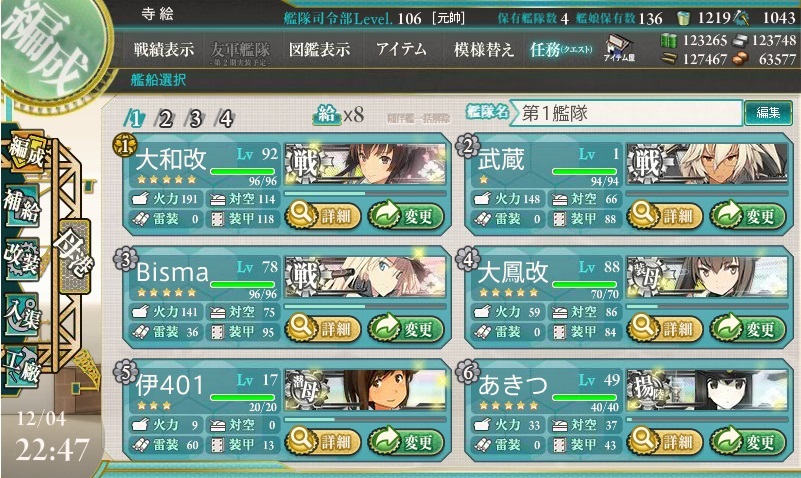Click the 編集 fleet name button
801x478 pixels.
[768, 112]
